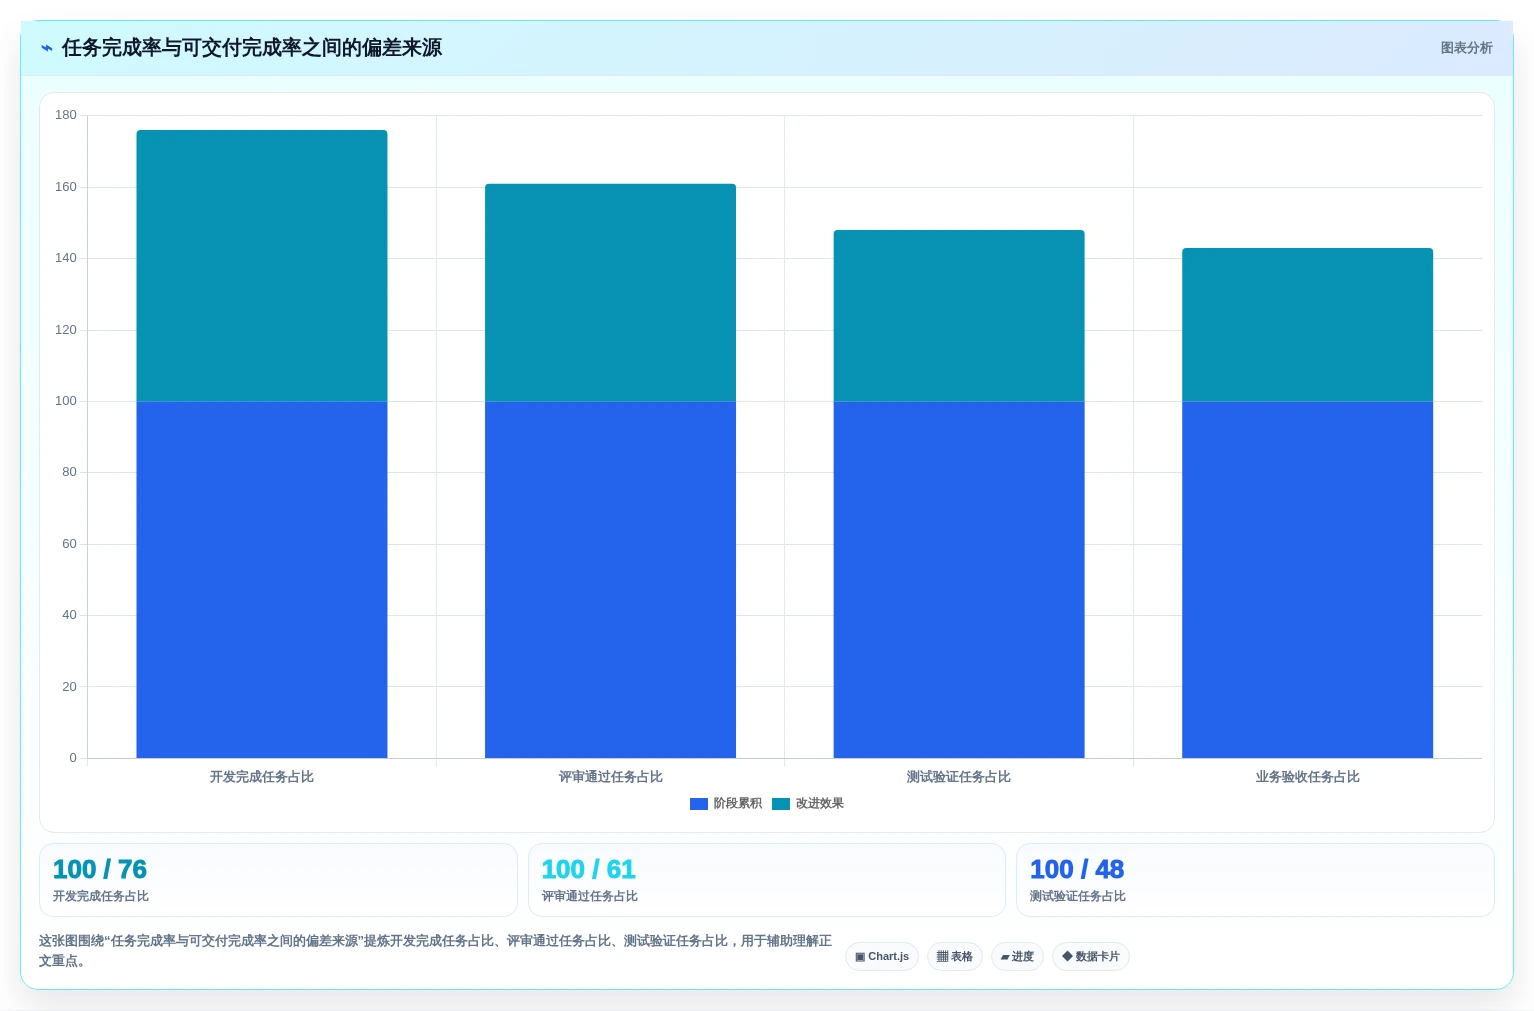This screenshot has height=1011, width=1534.
Task: Click the x-axis label 开发完成任务占比
Action: tap(262, 777)
